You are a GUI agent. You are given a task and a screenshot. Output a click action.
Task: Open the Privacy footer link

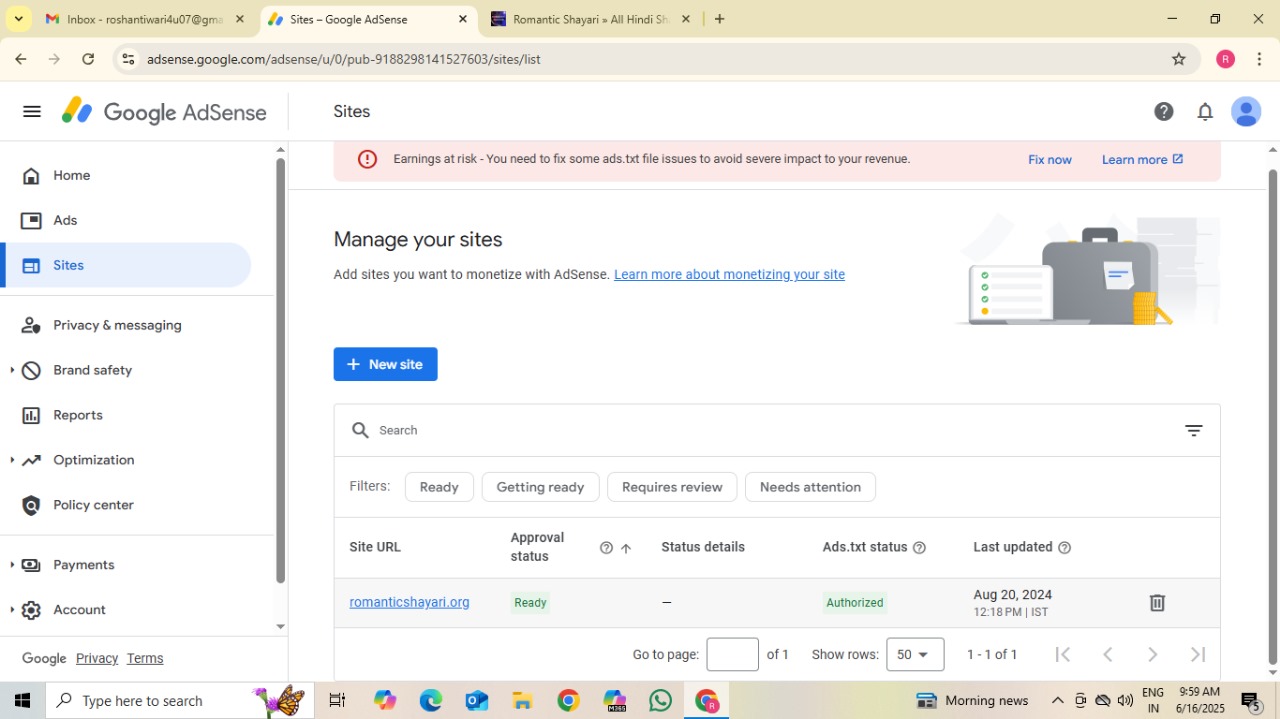click(97, 658)
